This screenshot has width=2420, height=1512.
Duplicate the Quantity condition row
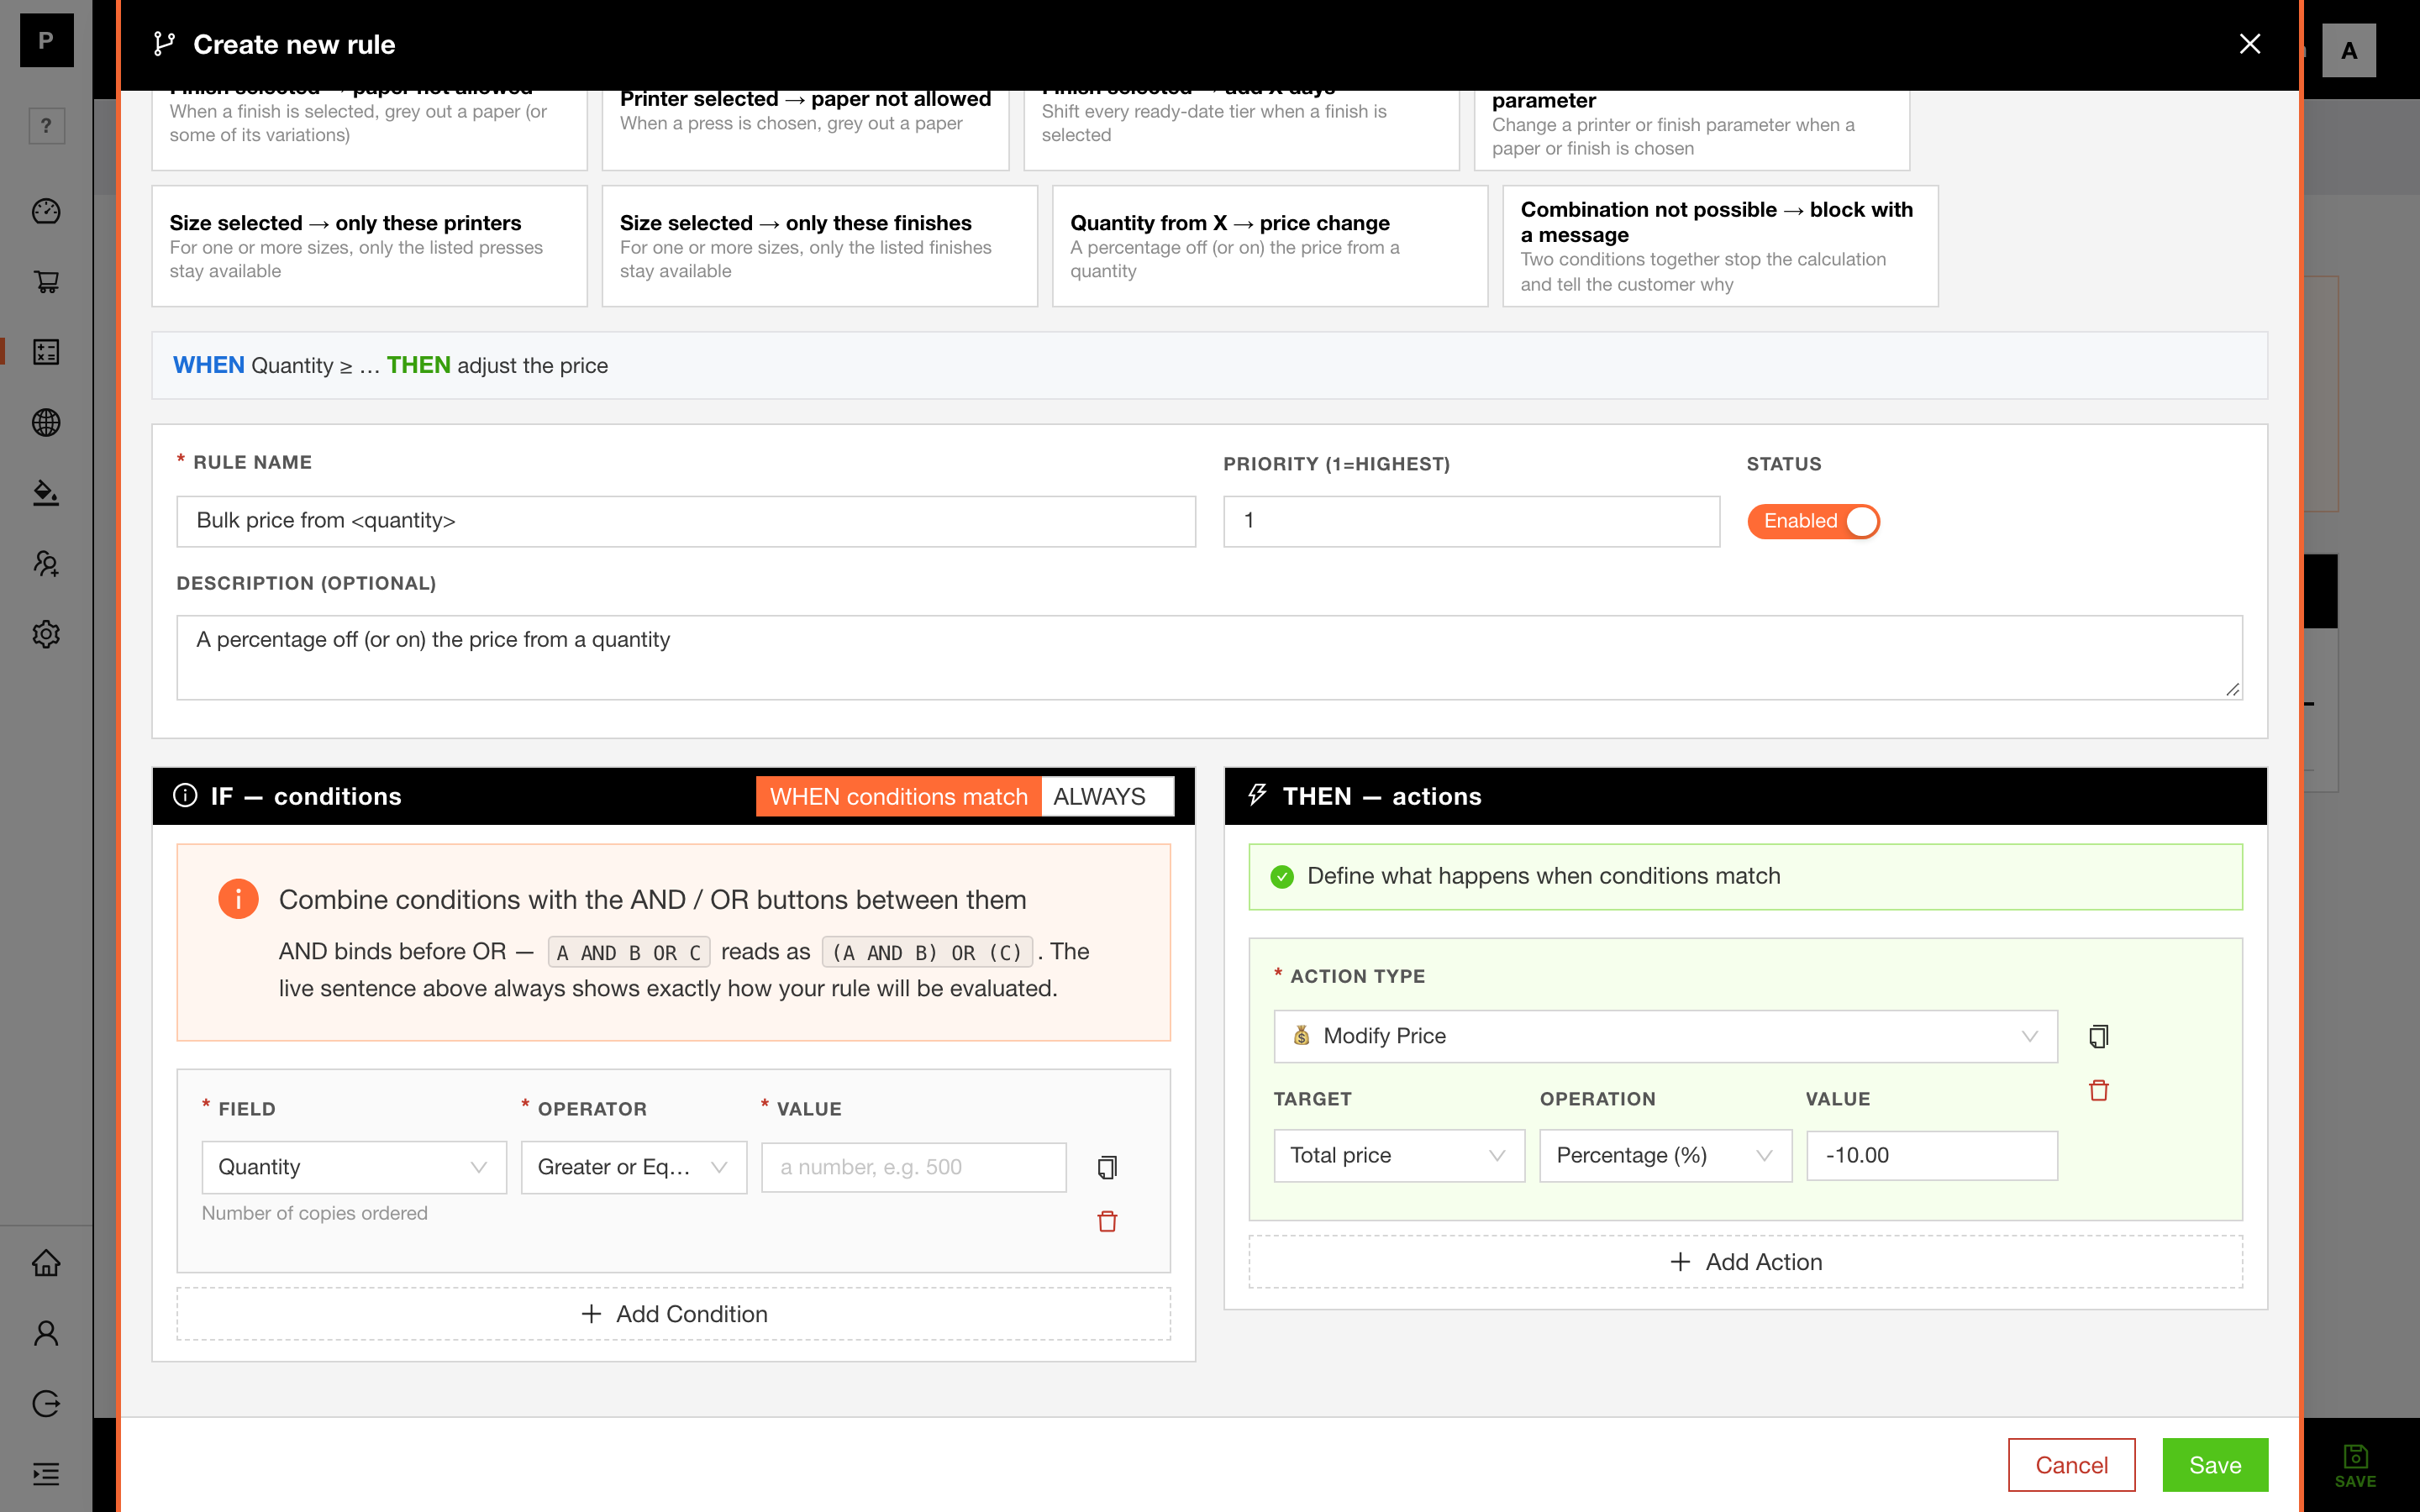[x=1107, y=1167]
